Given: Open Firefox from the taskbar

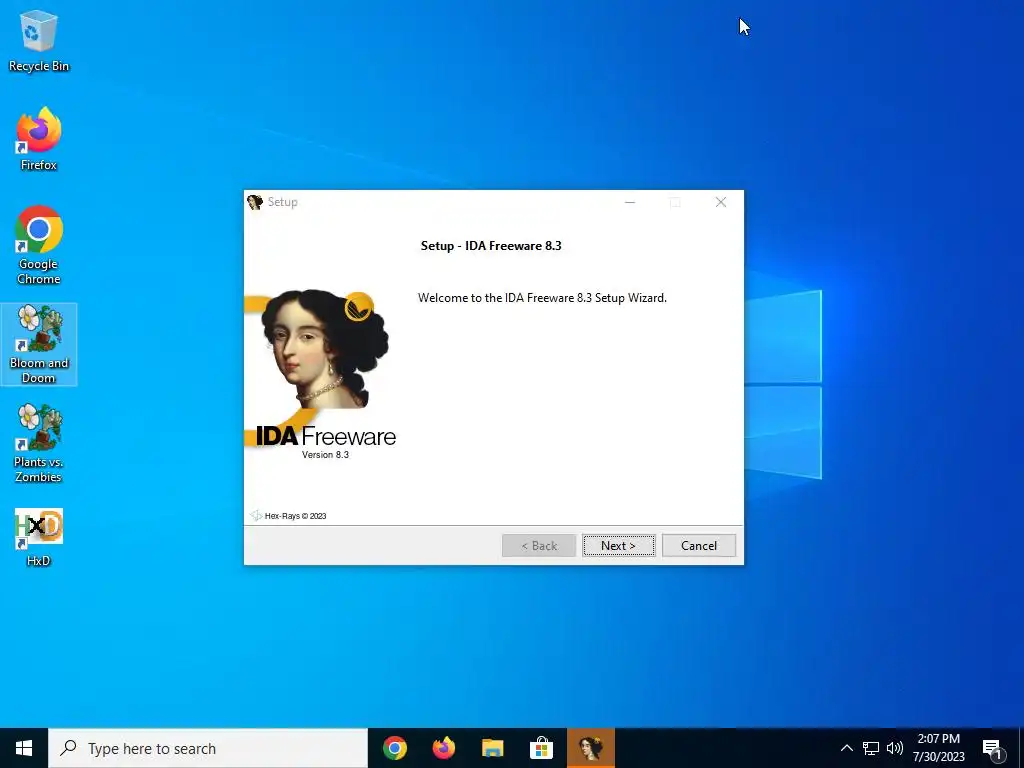Looking at the screenshot, I should [x=444, y=748].
